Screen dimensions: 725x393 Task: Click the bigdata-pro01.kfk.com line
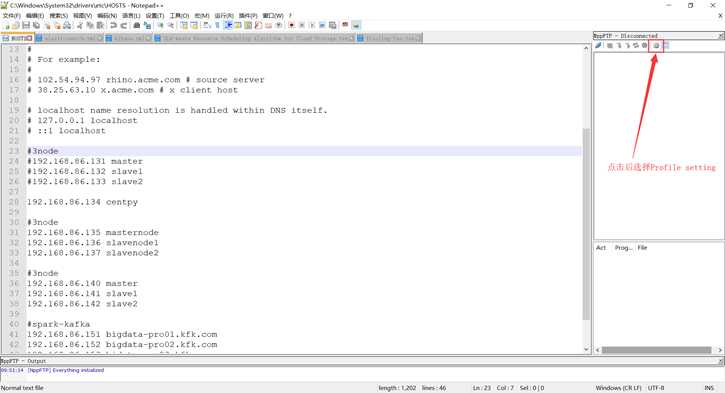click(x=122, y=334)
